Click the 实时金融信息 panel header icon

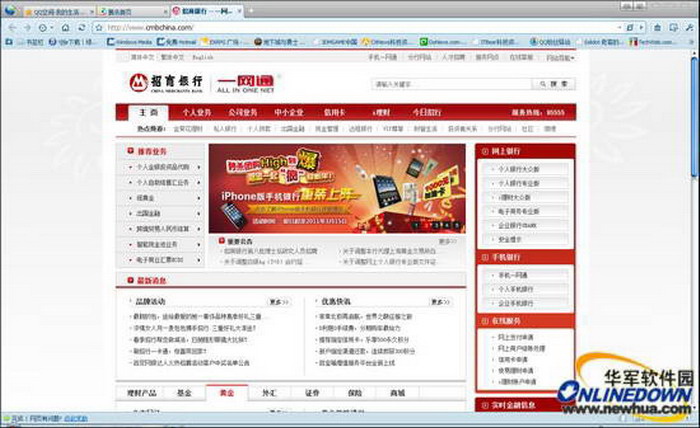[x=485, y=405]
